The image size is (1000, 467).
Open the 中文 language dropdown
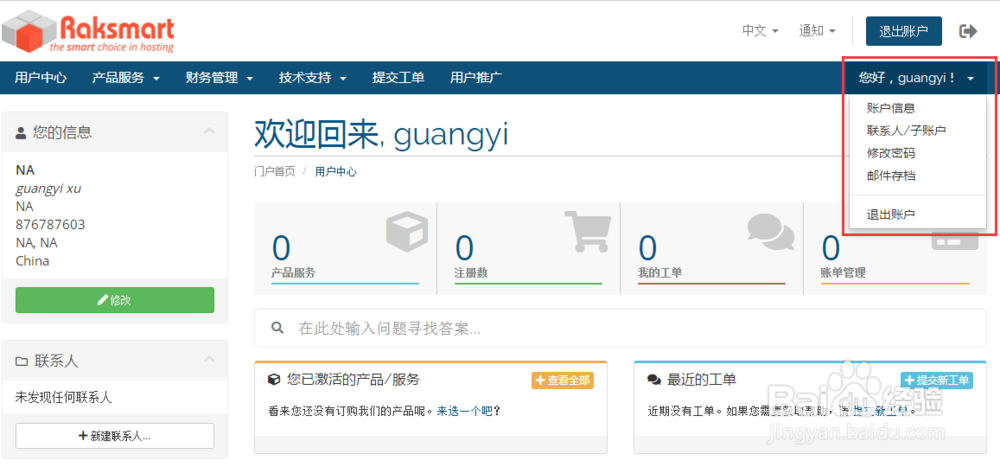pos(760,31)
